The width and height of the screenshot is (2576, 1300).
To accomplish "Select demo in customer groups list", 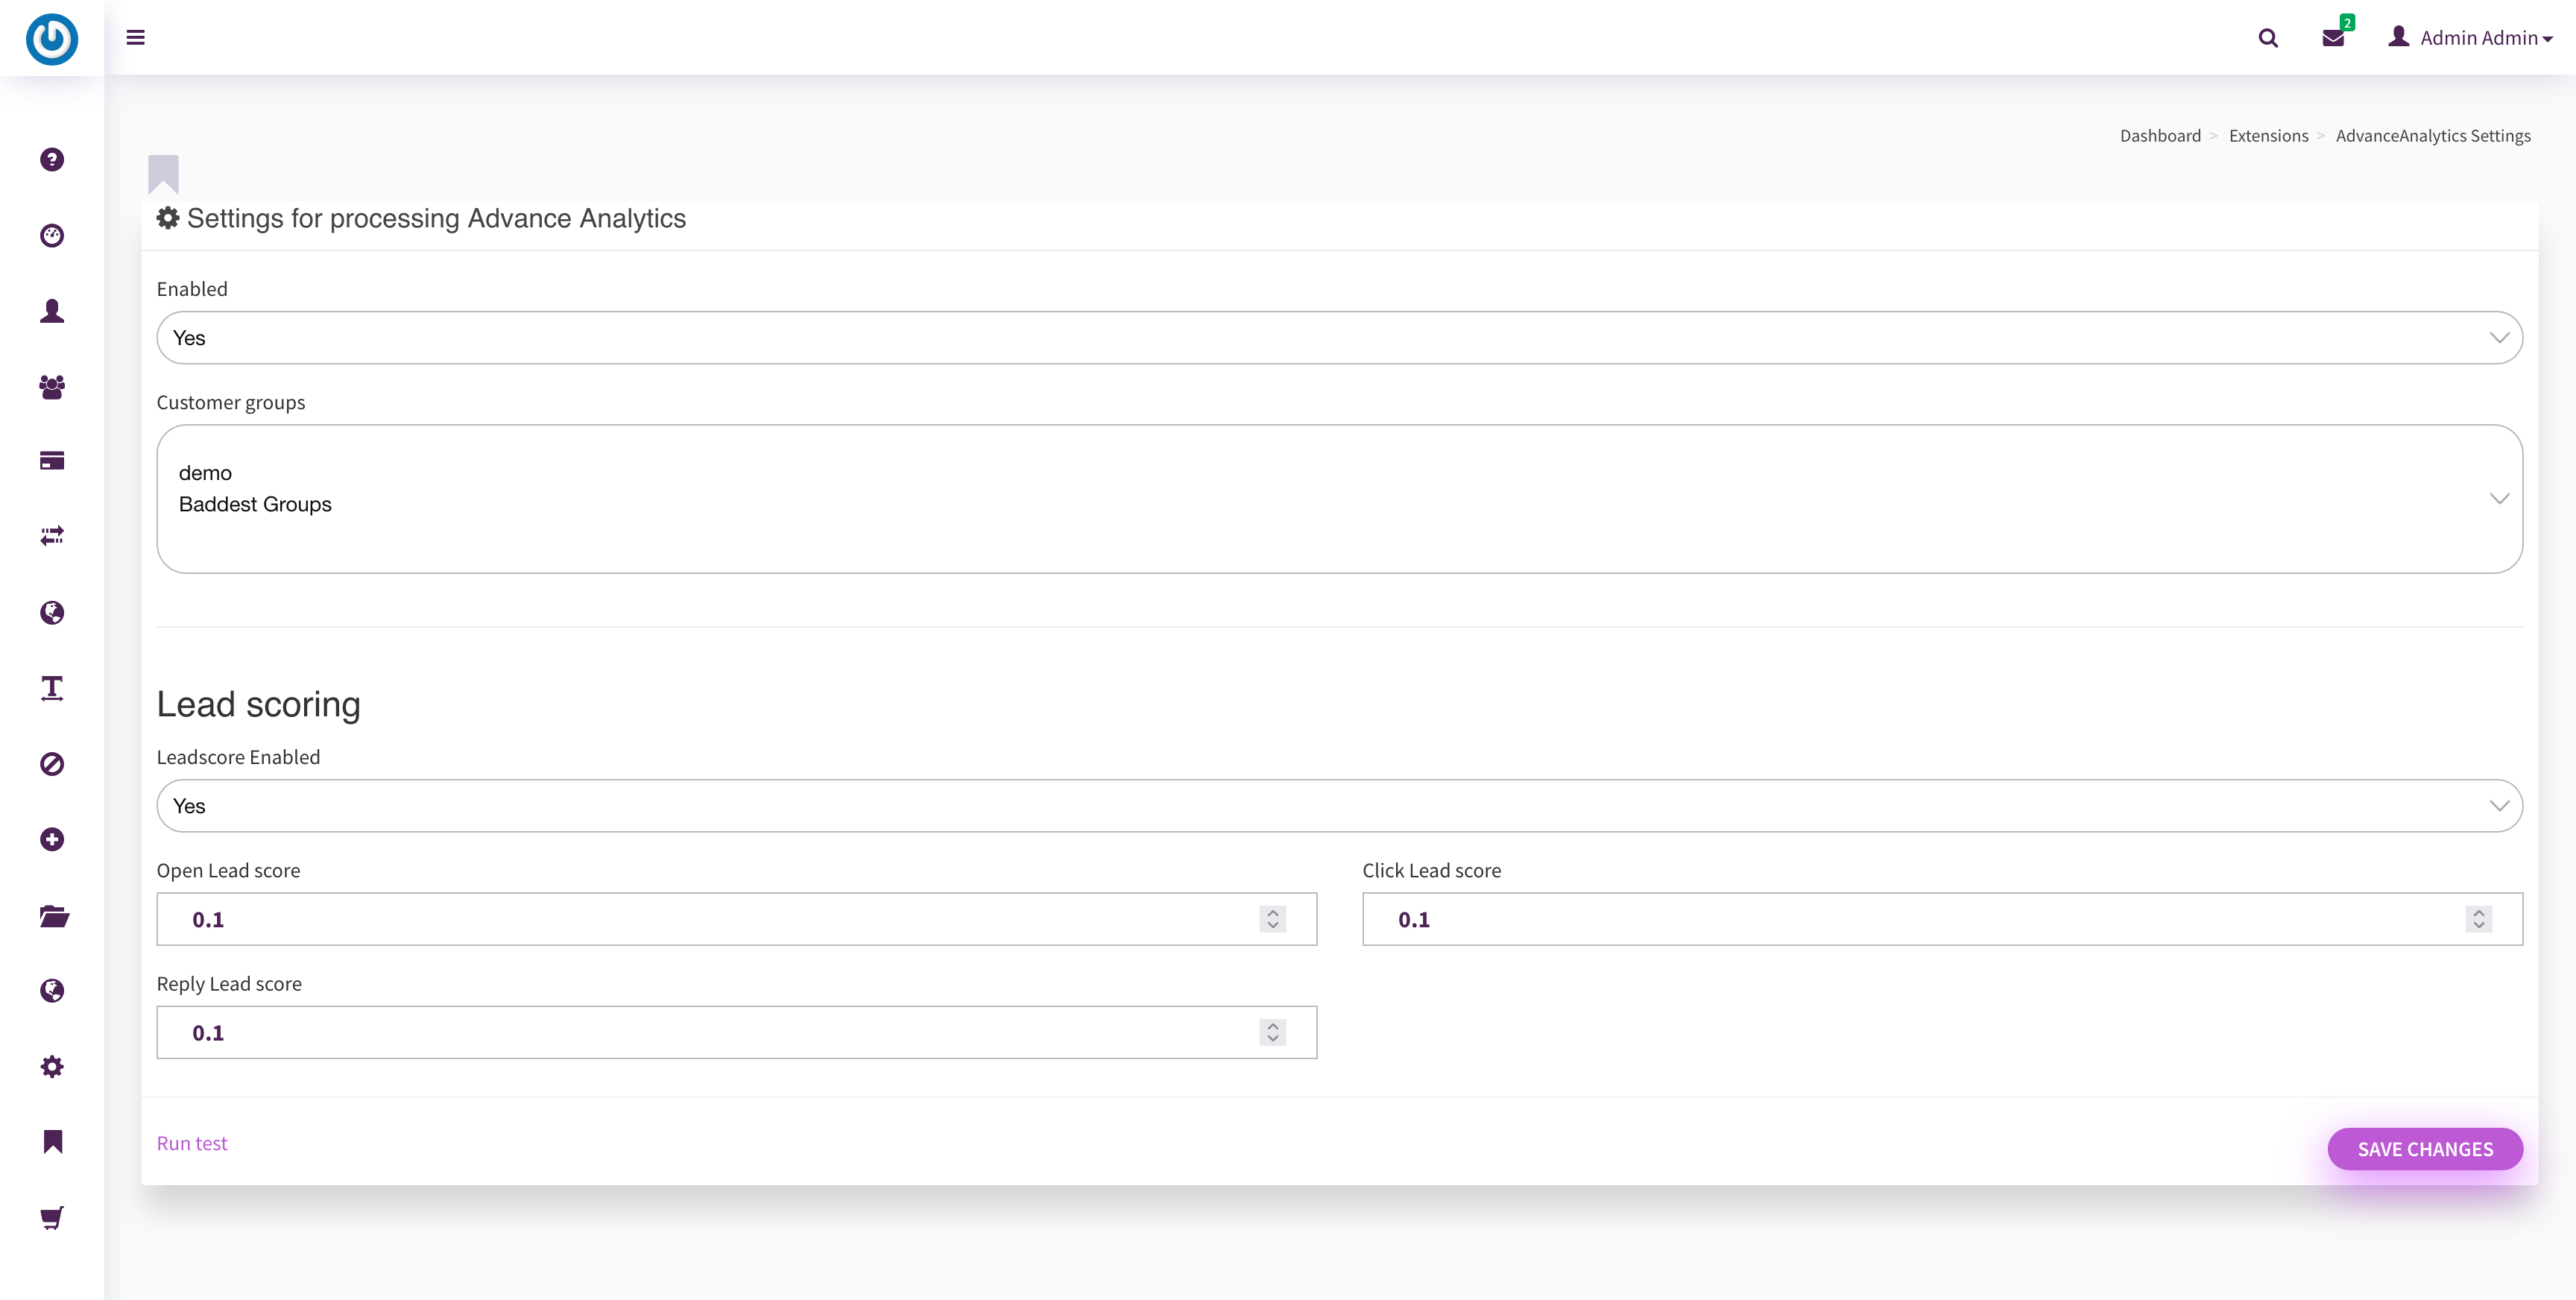I will click(205, 473).
